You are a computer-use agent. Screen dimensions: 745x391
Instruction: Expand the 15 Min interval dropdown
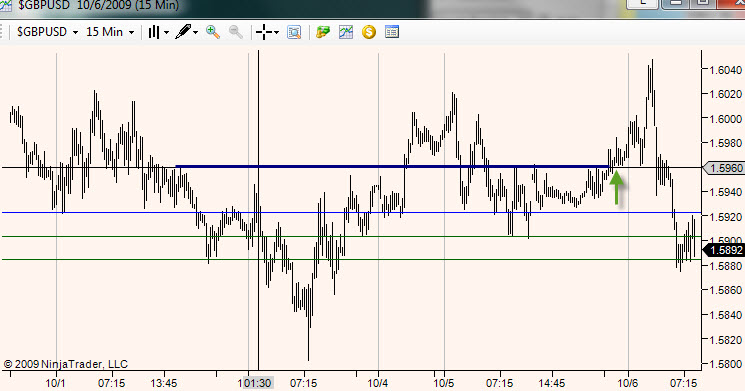[132, 33]
